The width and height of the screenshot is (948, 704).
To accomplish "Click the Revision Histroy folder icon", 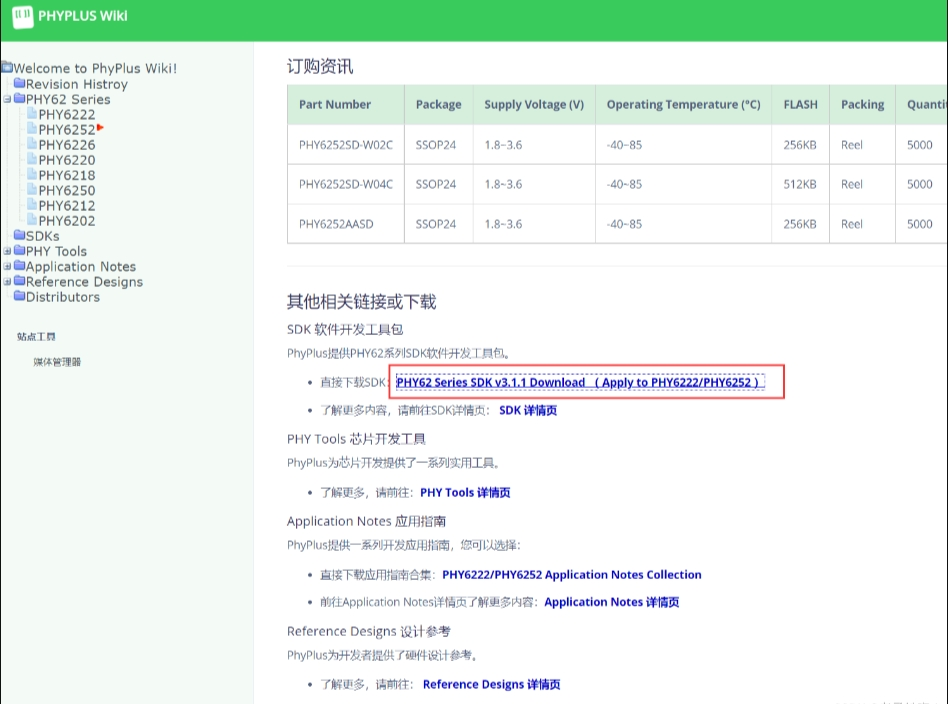I will pyautogui.click(x=20, y=83).
